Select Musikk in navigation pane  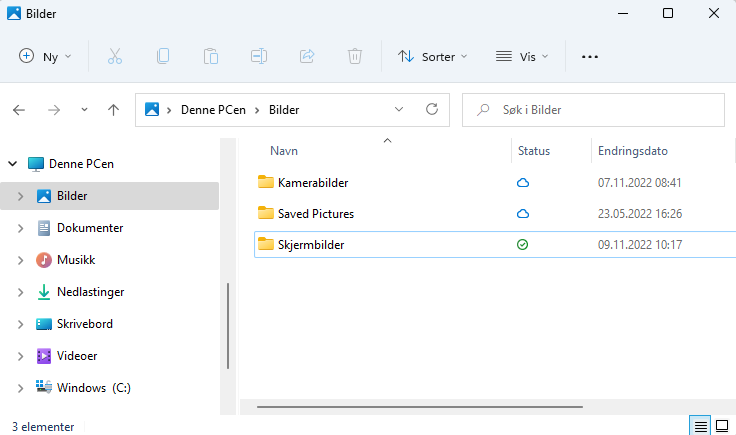76,260
